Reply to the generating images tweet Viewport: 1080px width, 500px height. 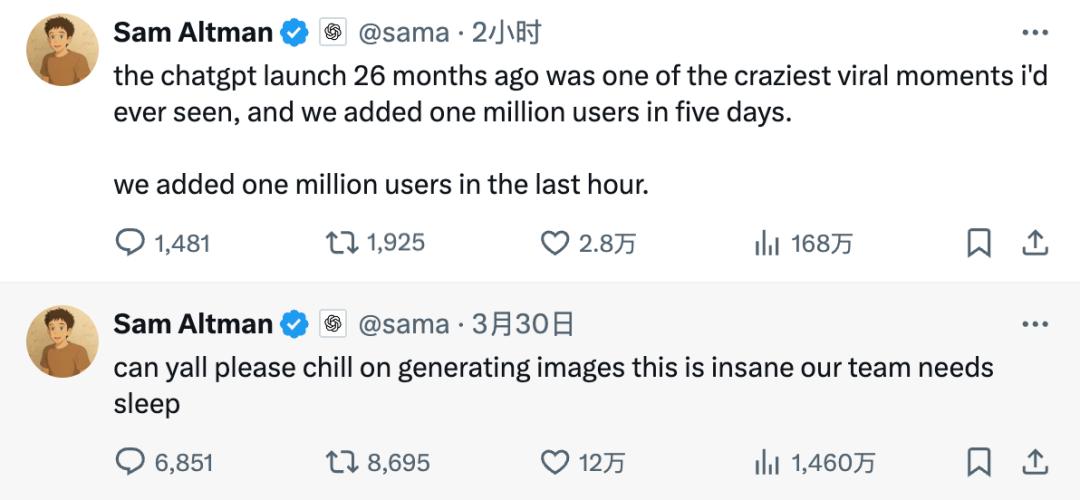[131, 462]
